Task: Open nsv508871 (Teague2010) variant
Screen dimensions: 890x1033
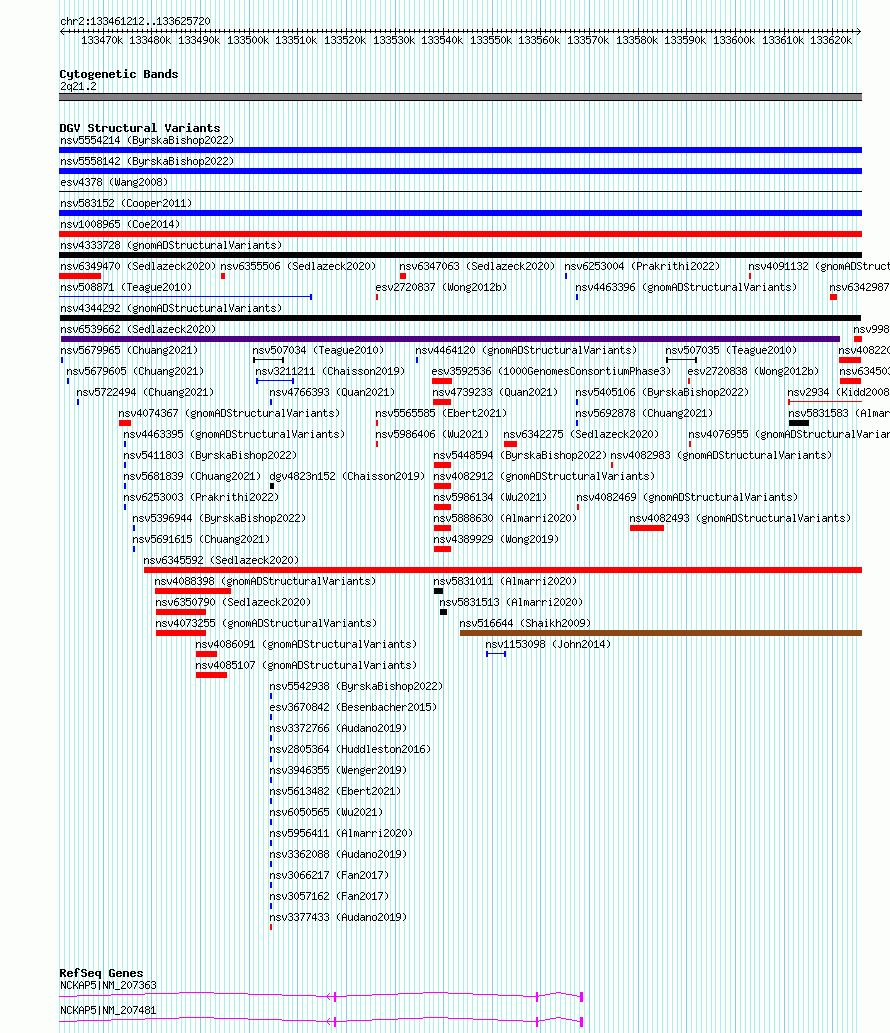Action: 126,288
